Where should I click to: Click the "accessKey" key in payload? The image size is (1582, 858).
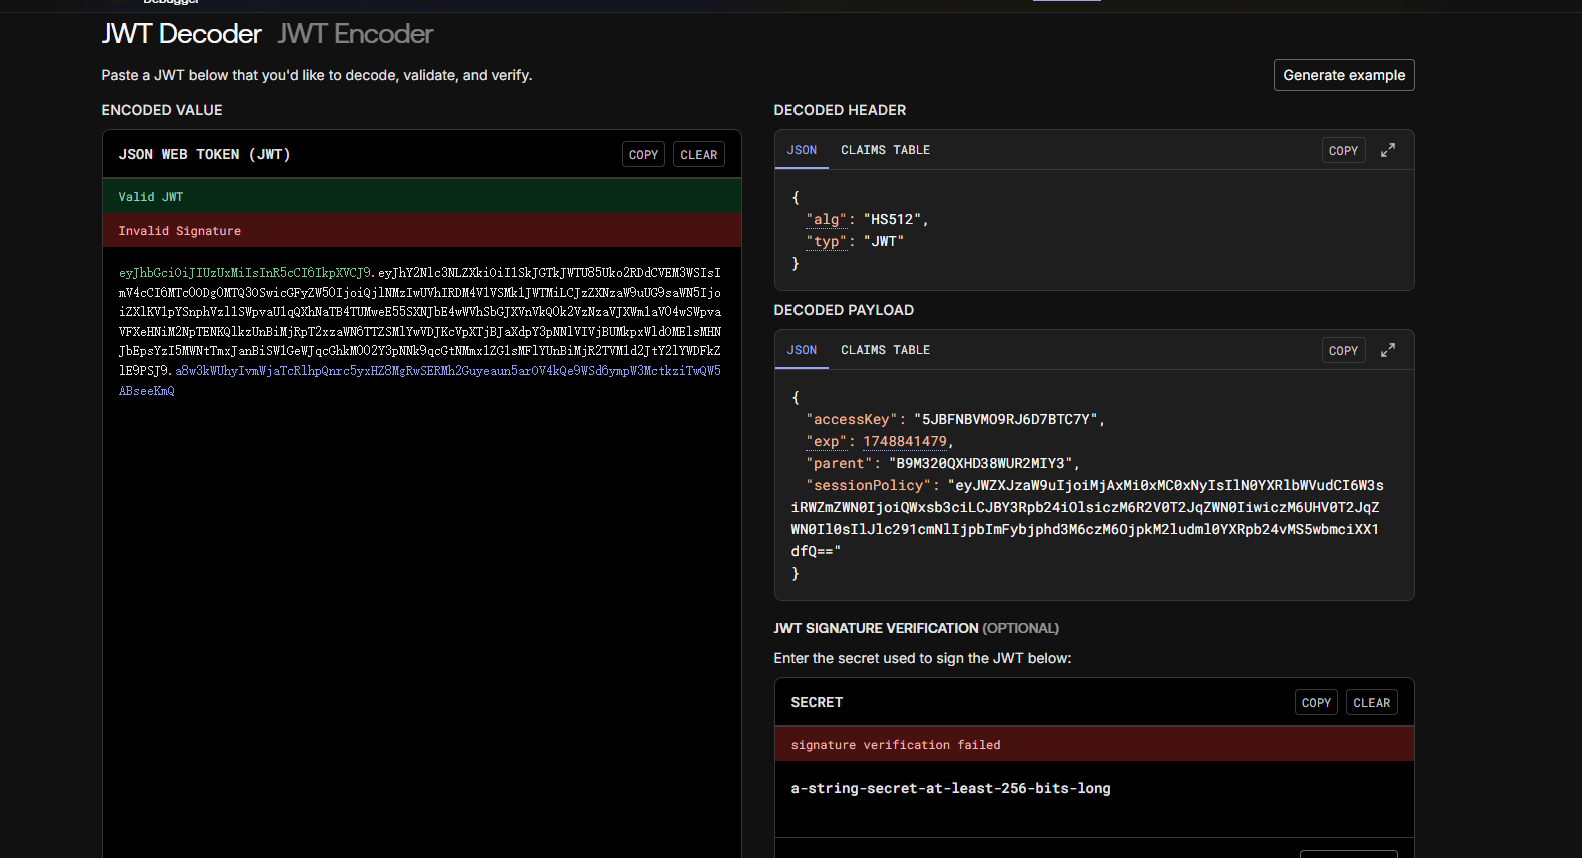(x=851, y=420)
